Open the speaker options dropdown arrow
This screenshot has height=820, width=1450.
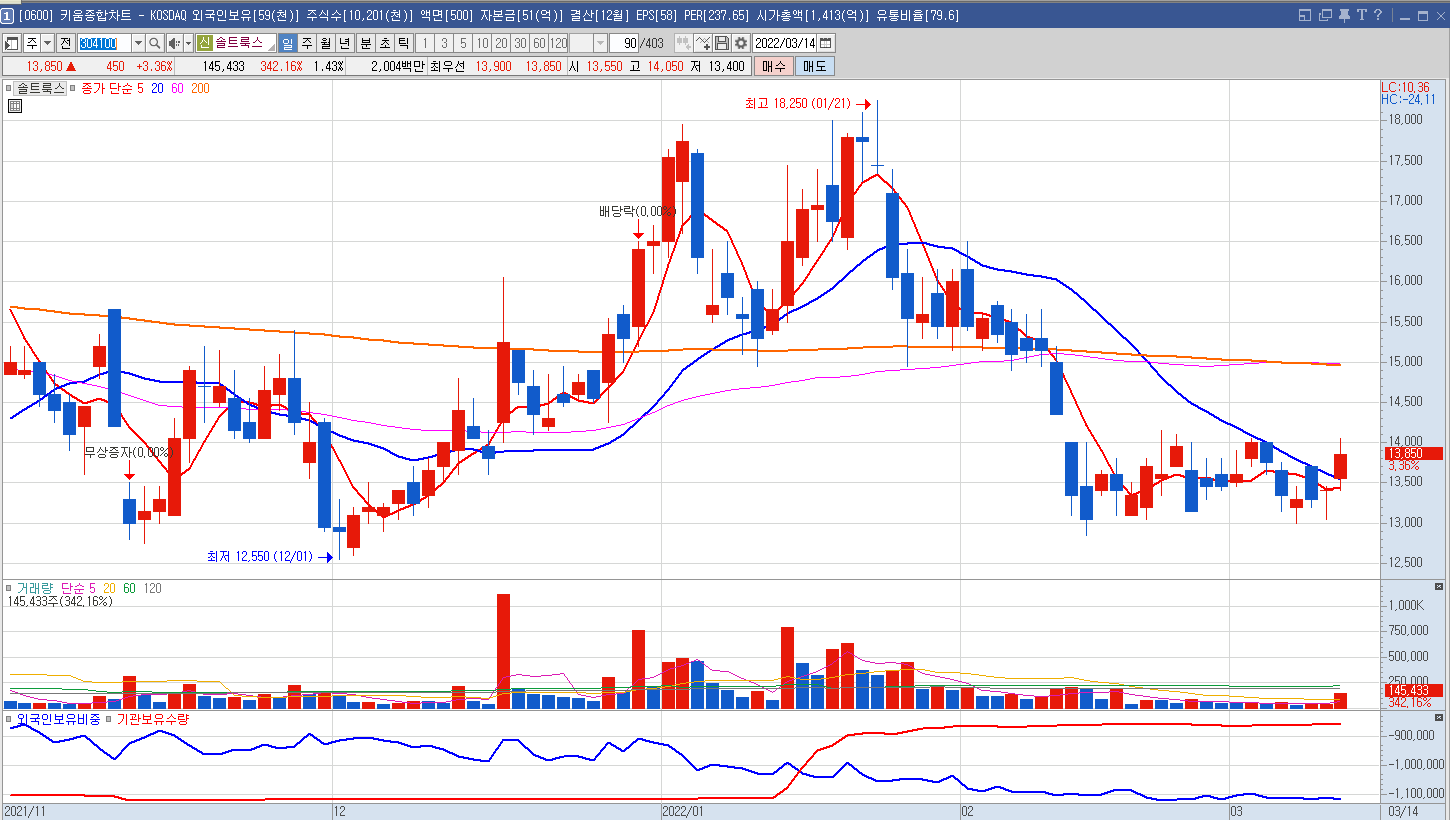188,43
